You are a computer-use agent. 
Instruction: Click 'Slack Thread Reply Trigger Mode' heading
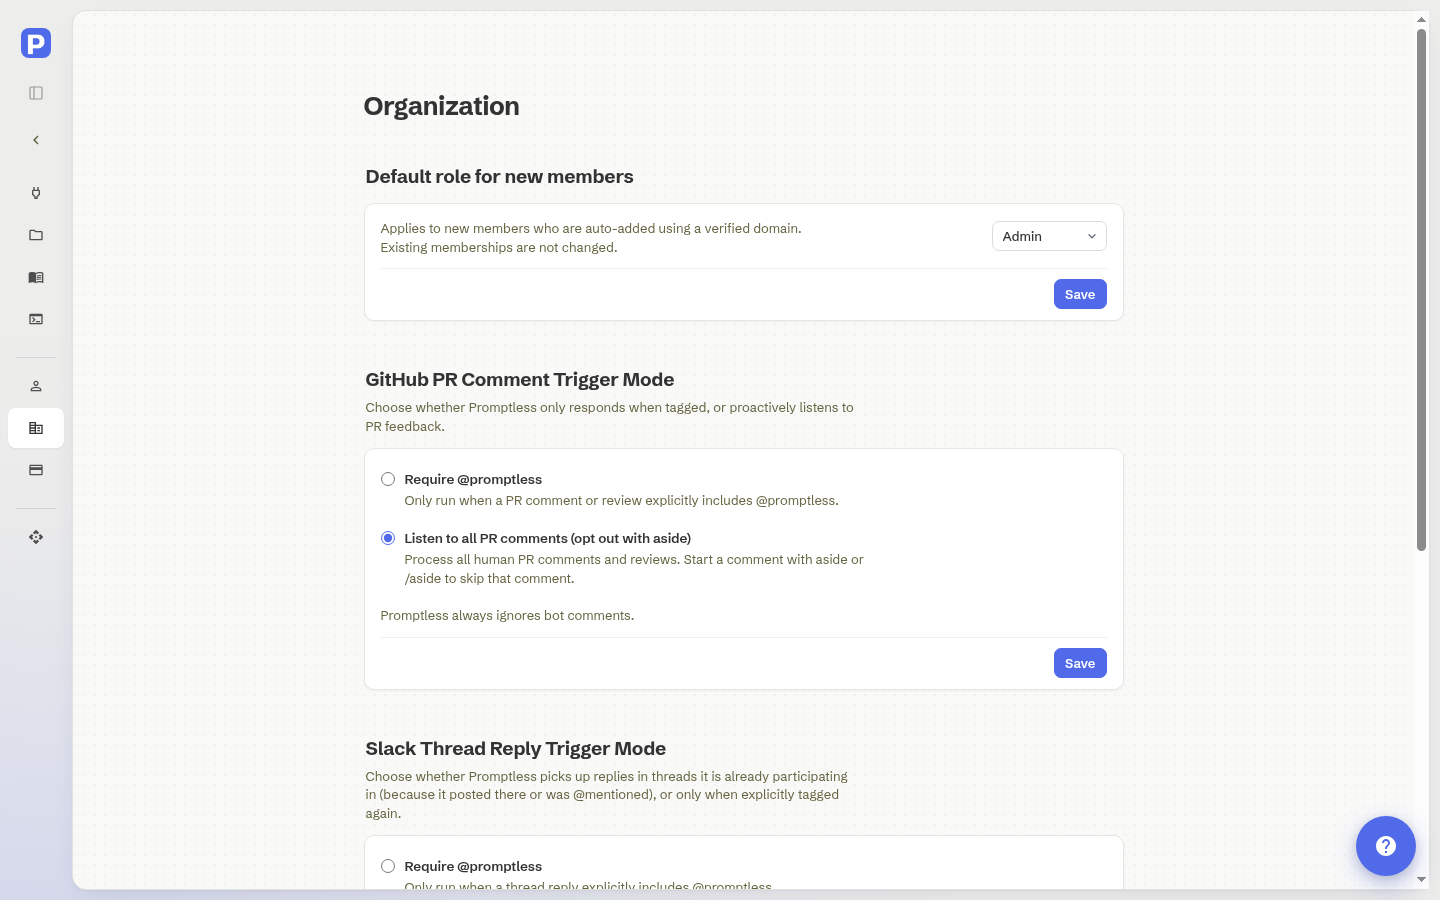click(515, 749)
